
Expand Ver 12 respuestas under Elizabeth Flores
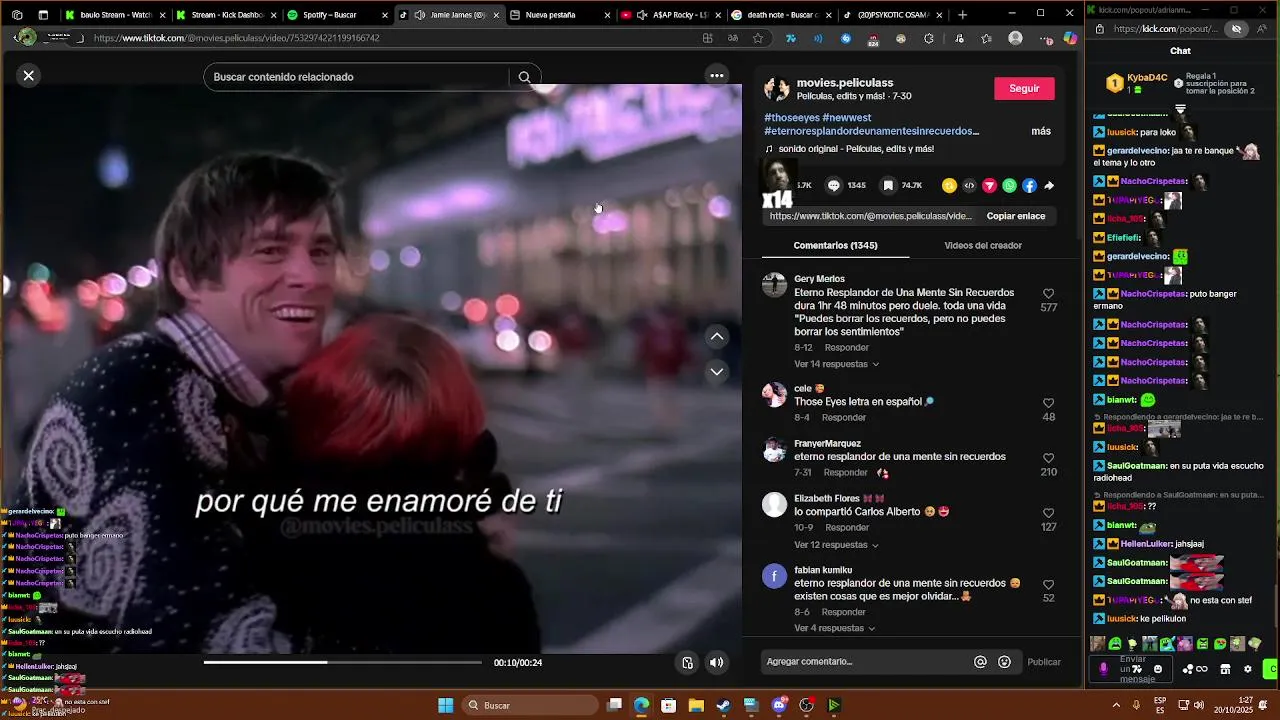836,545
